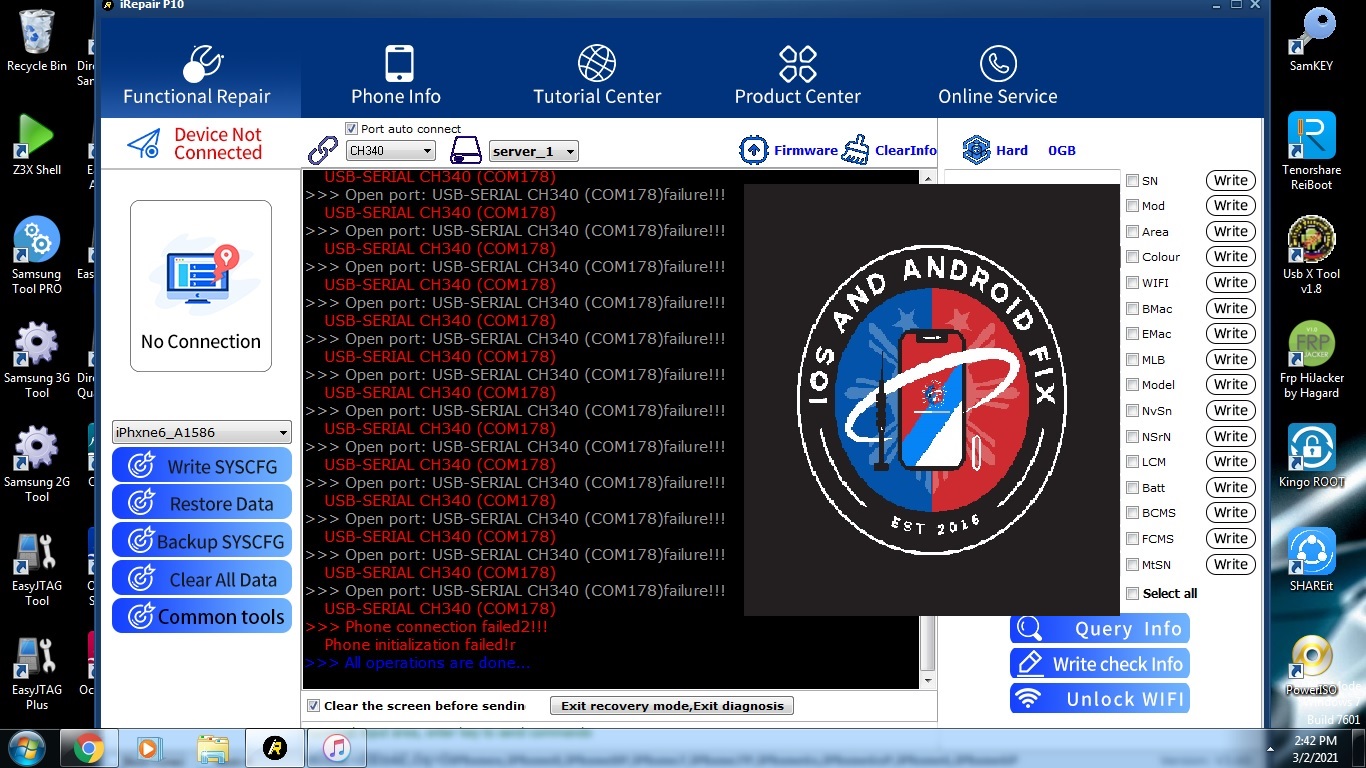Uncheck Clear the screen before sending
The height and width of the screenshot is (768, 1366).
(313, 706)
